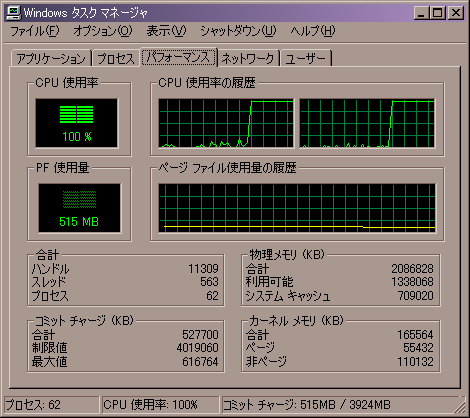Click the page file usage history graph
Image resolution: width=470 pixels, height=418 pixels.
pyautogui.click(x=297, y=208)
